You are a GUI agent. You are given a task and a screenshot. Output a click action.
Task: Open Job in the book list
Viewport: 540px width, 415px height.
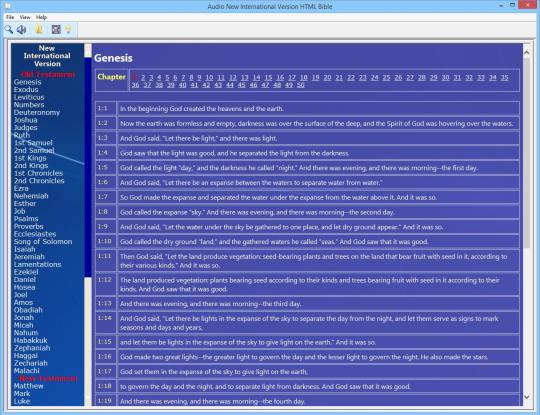20,211
